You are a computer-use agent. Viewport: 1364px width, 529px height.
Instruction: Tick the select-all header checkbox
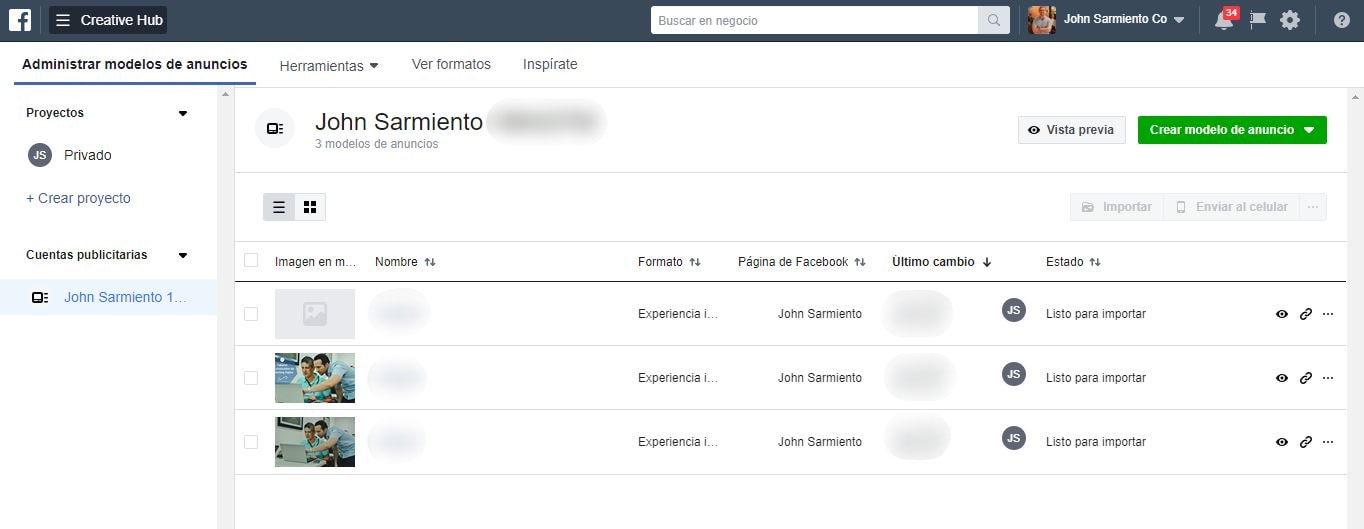click(x=251, y=261)
